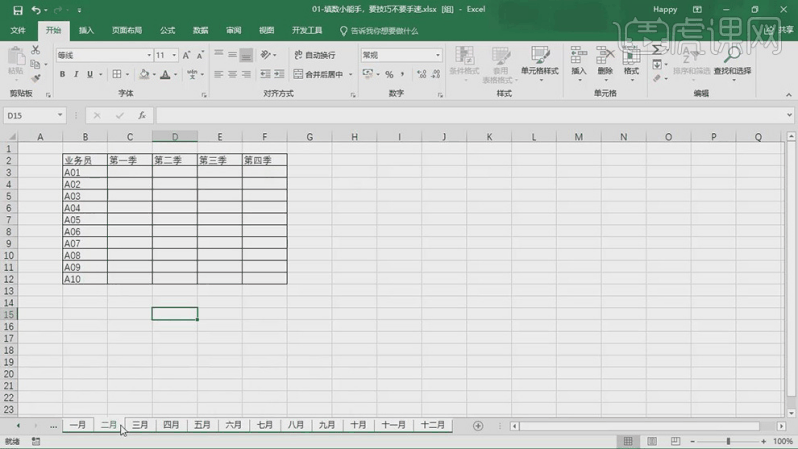The height and width of the screenshot is (449, 798).
Task: Save the workbook with the Save icon
Action: [18, 10]
